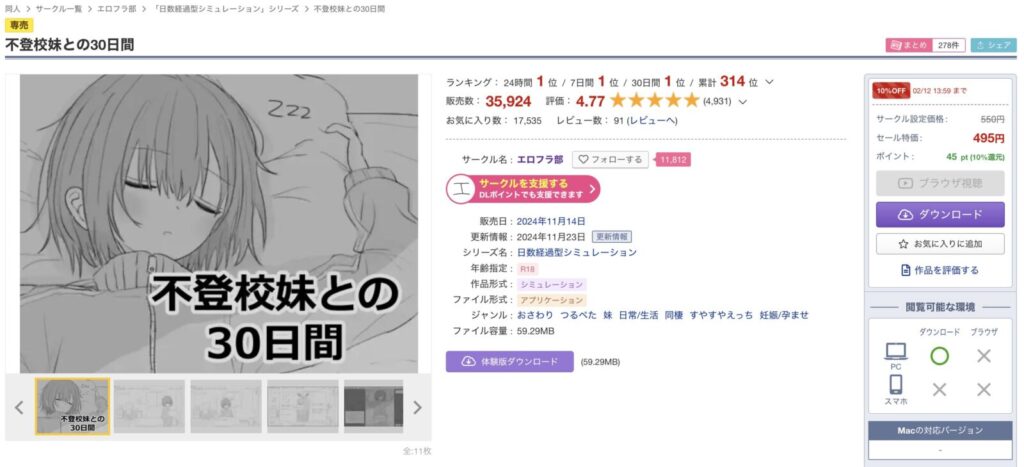Click the star icon for お気に入りに追加

click(903, 244)
